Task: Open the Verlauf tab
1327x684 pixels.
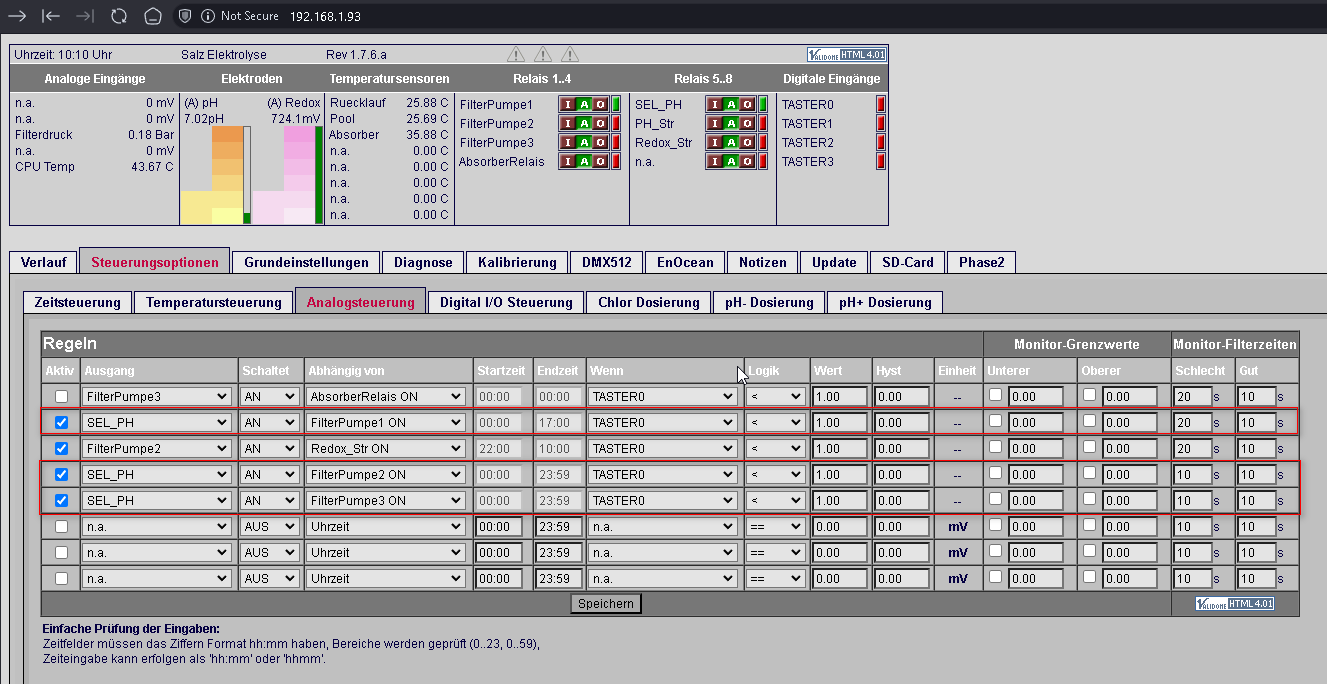Action: pyautogui.click(x=43, y=262)
